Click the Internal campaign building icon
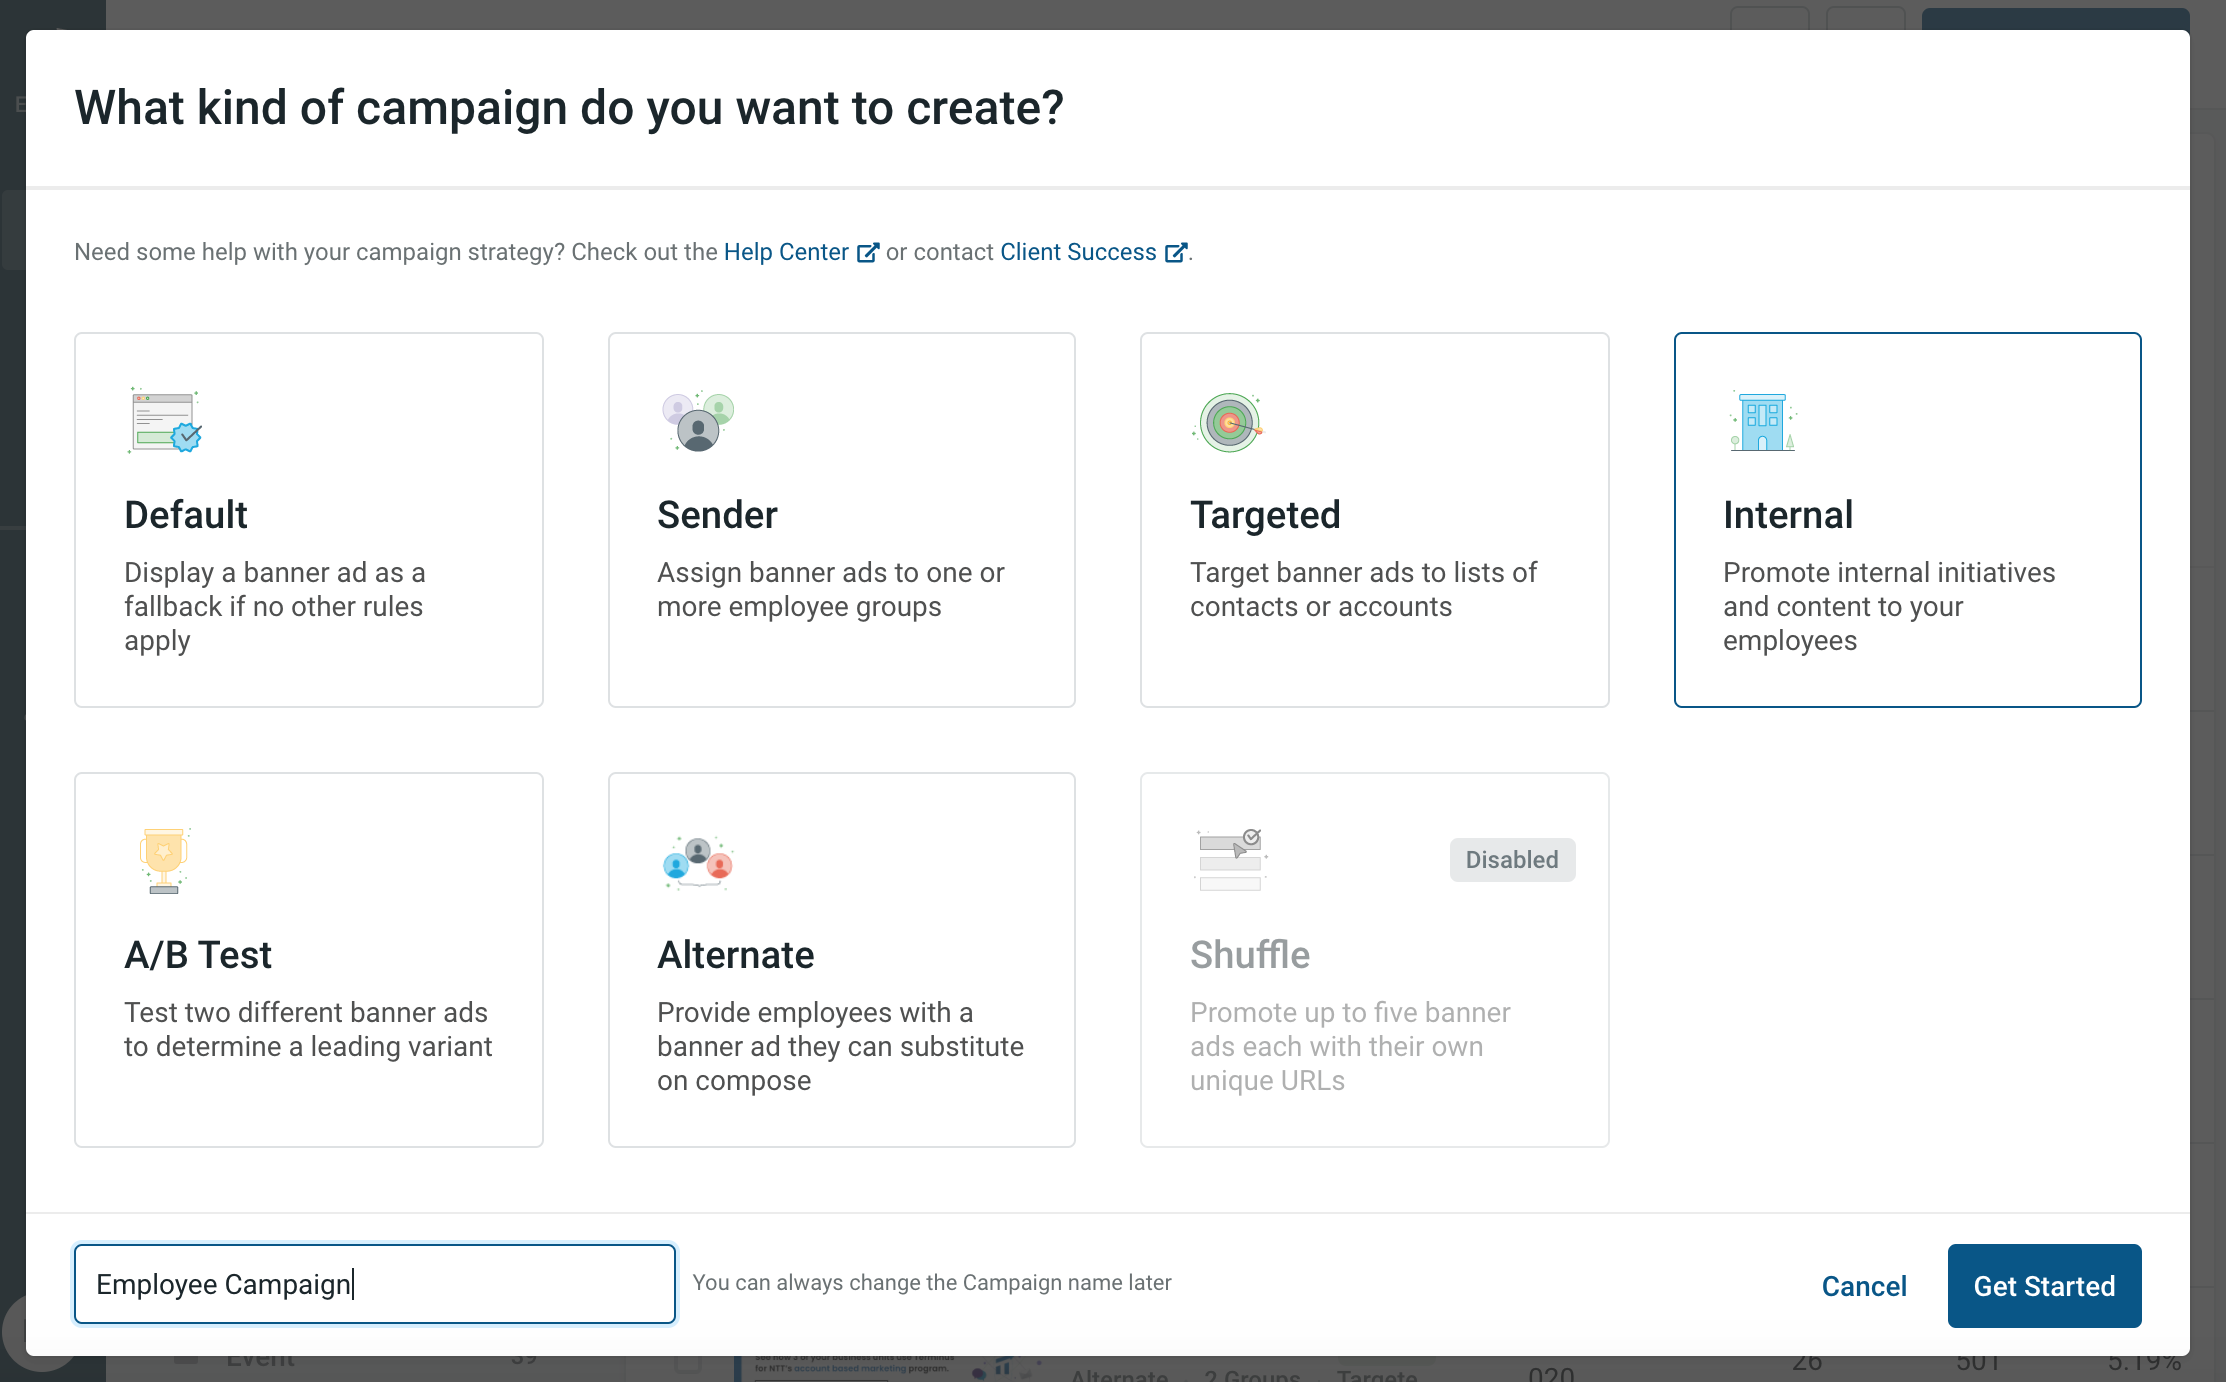 pyautogui.click(x=1763, y=421)
